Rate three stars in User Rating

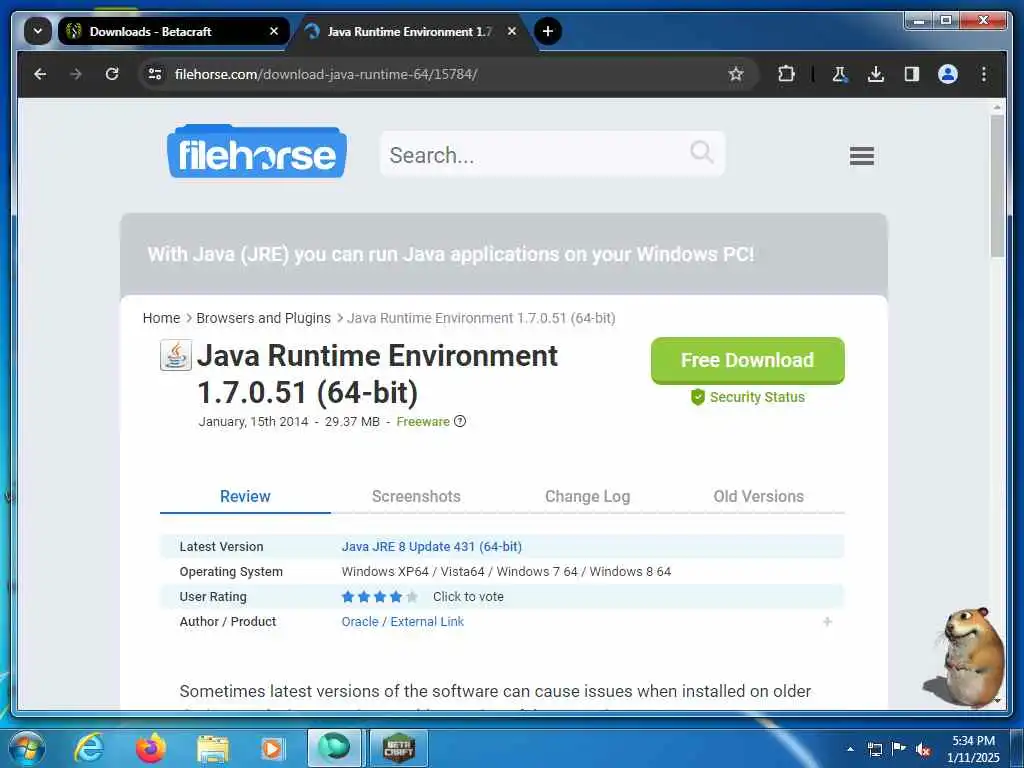click(380, 596)
